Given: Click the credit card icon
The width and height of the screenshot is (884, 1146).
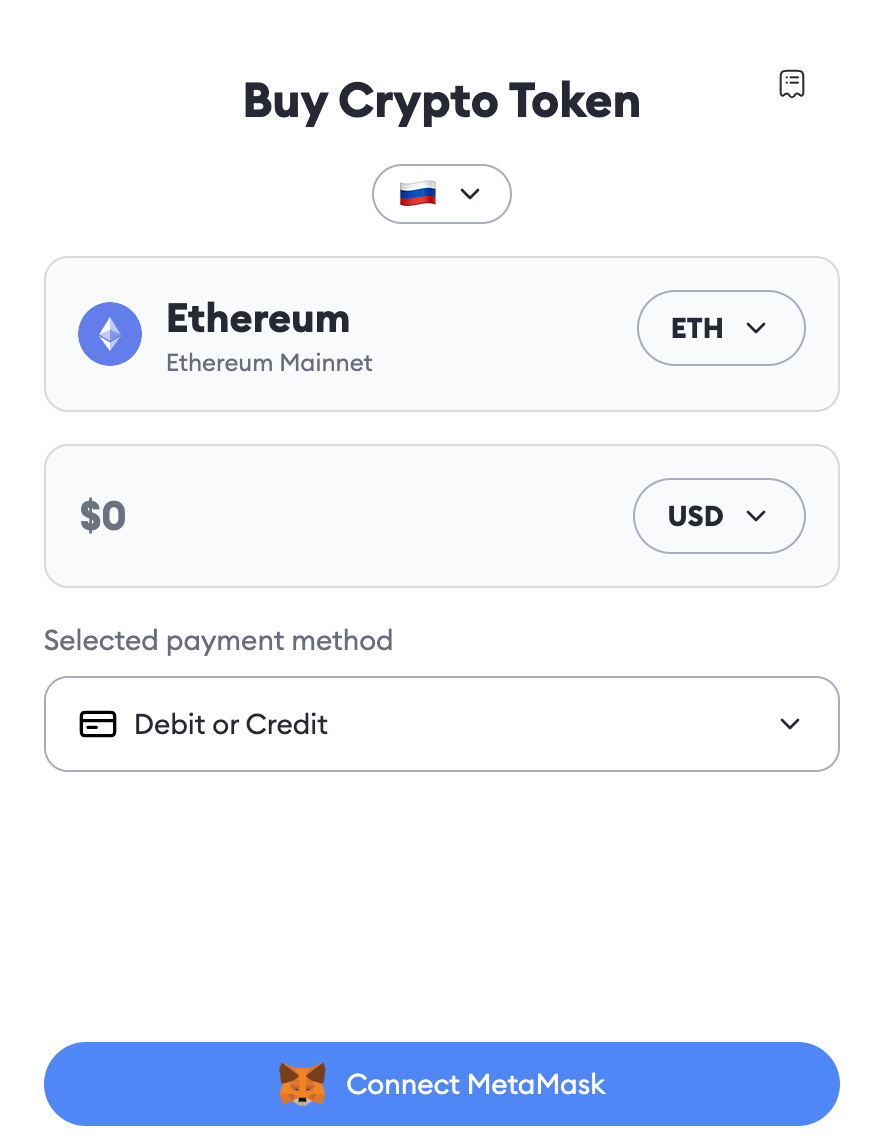Looking at the screenshot, I should click(x=98, y=724).
